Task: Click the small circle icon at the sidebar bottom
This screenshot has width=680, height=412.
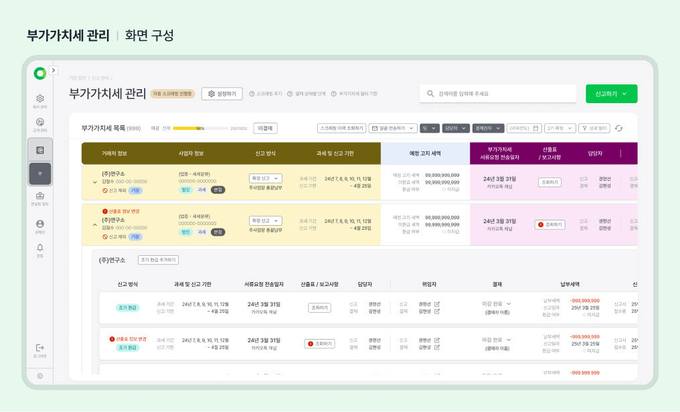Action: (x=40, y=376)
